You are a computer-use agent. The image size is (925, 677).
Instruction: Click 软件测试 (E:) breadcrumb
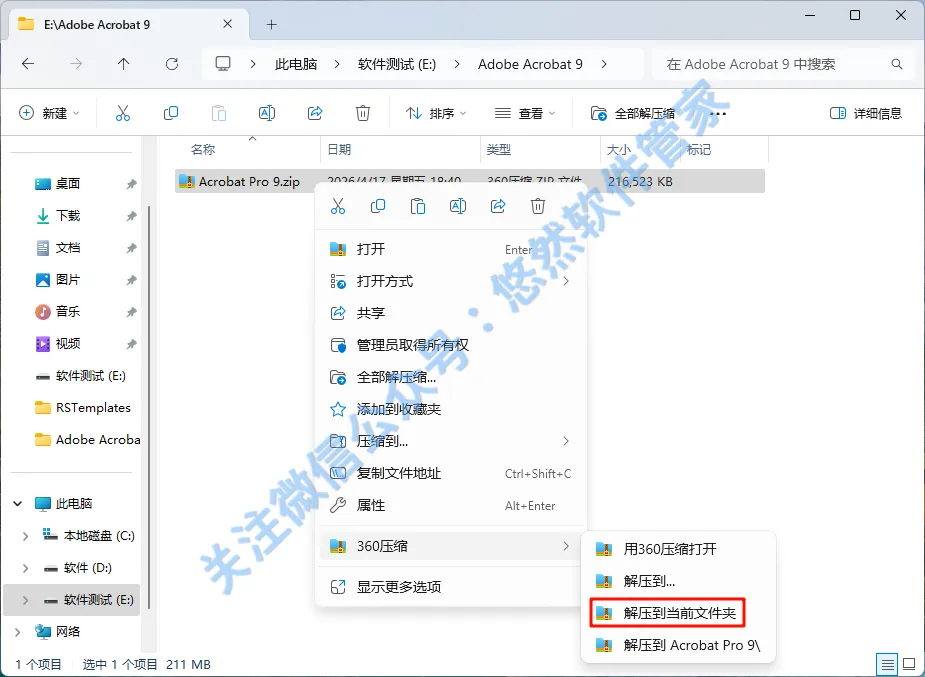pyautogui.click(x=397, y=64)
